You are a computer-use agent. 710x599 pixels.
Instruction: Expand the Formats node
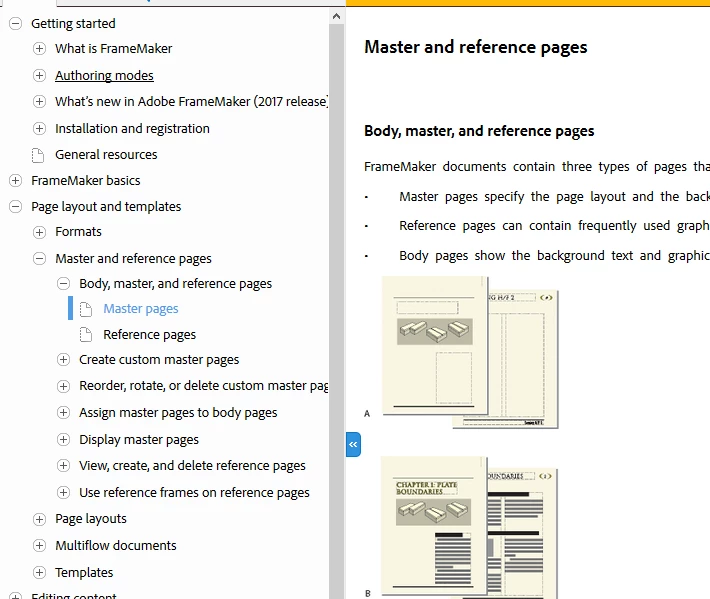[x=39, y=232]
